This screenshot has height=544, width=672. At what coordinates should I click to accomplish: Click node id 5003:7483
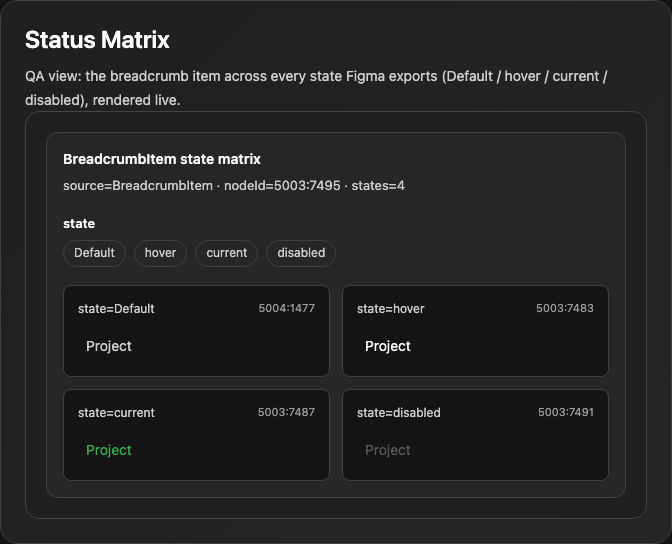point(565,308)
